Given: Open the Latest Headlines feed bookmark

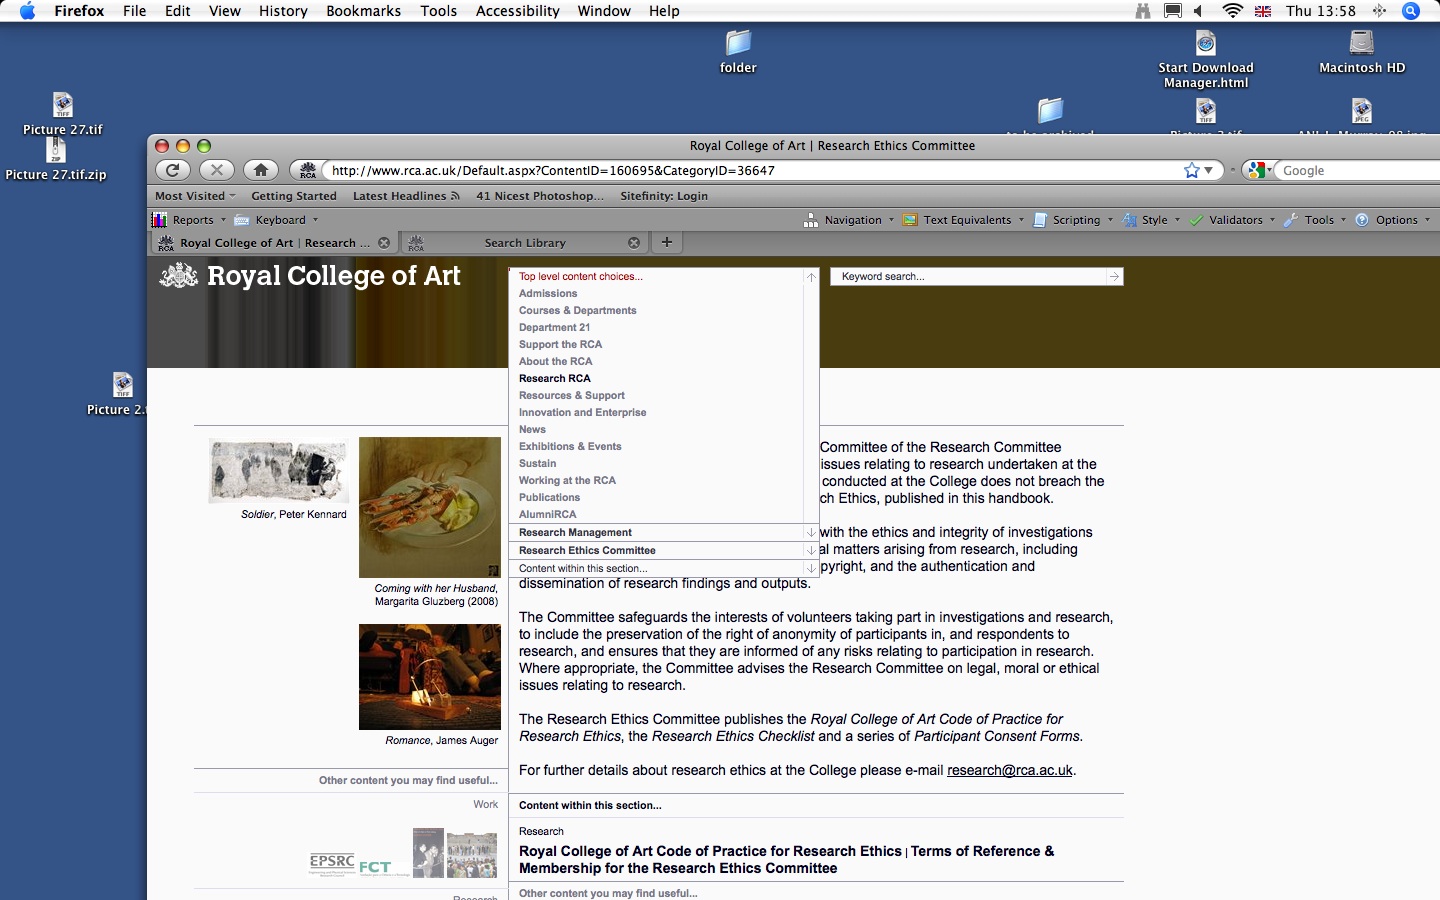Looking at the screenshot, I should click(x=406, y=196).
